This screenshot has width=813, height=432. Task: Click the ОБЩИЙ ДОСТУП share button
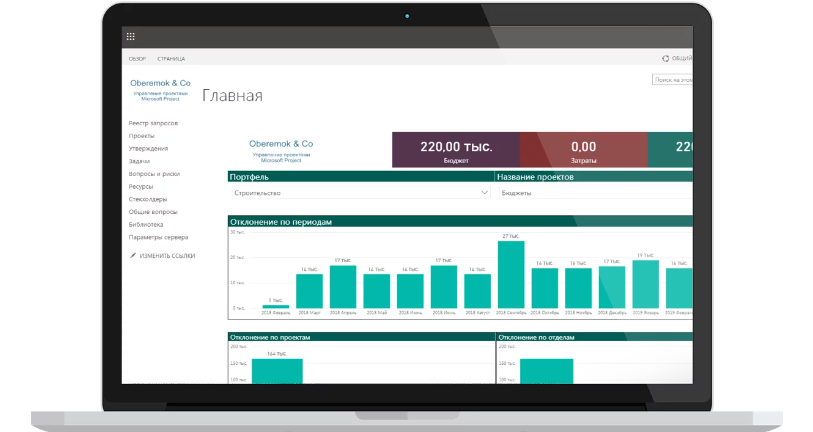[677, 59]
